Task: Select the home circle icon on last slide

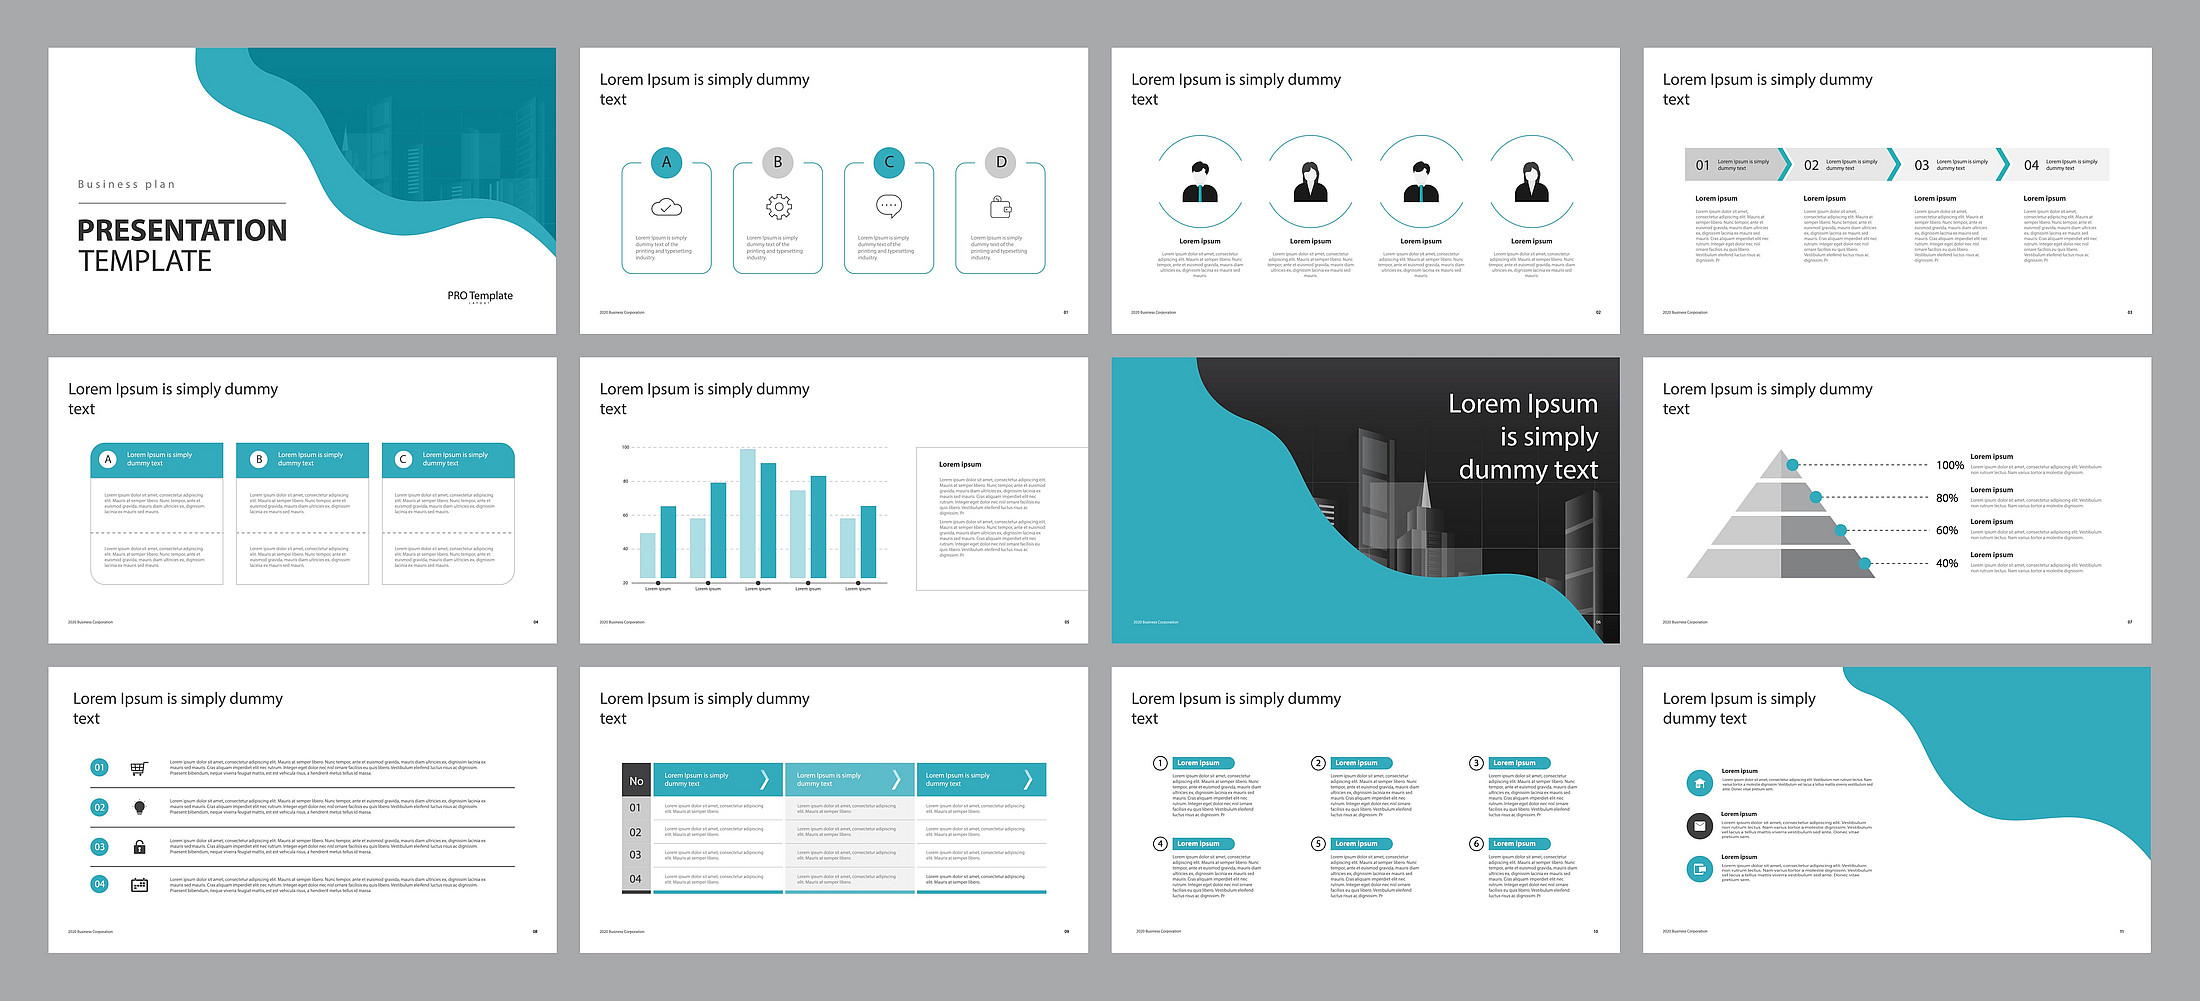Action: coord(1699,783)
